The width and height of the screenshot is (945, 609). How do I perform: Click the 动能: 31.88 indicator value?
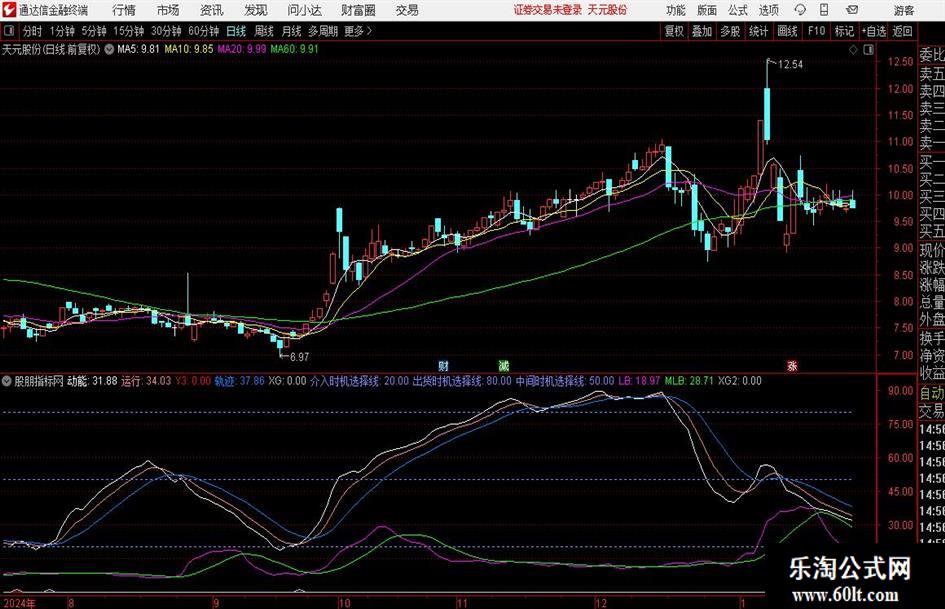tap(92, 381)
